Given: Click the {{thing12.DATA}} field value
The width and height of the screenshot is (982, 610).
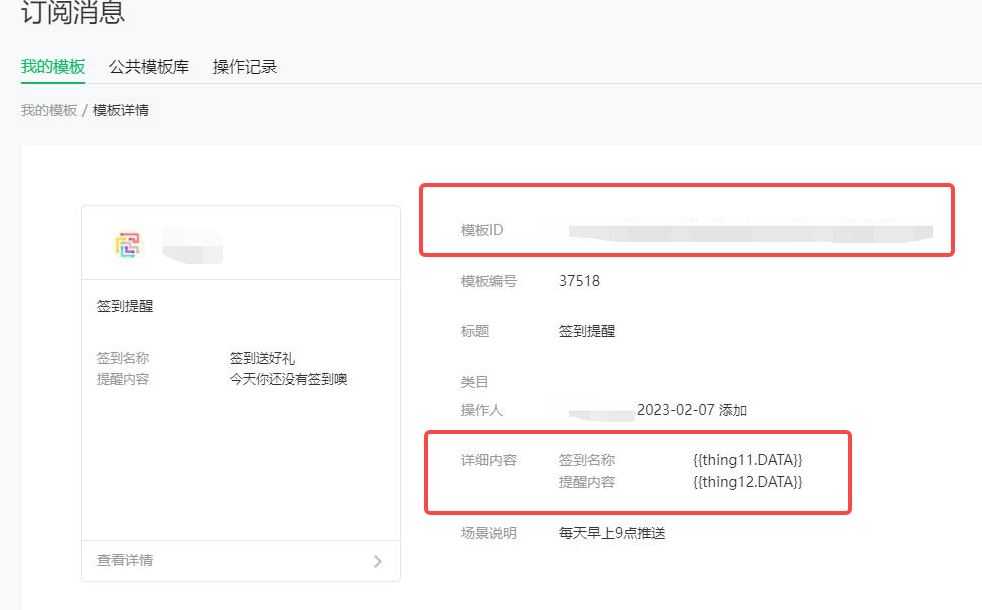Looking at the screenshot, I should (748, 482).
